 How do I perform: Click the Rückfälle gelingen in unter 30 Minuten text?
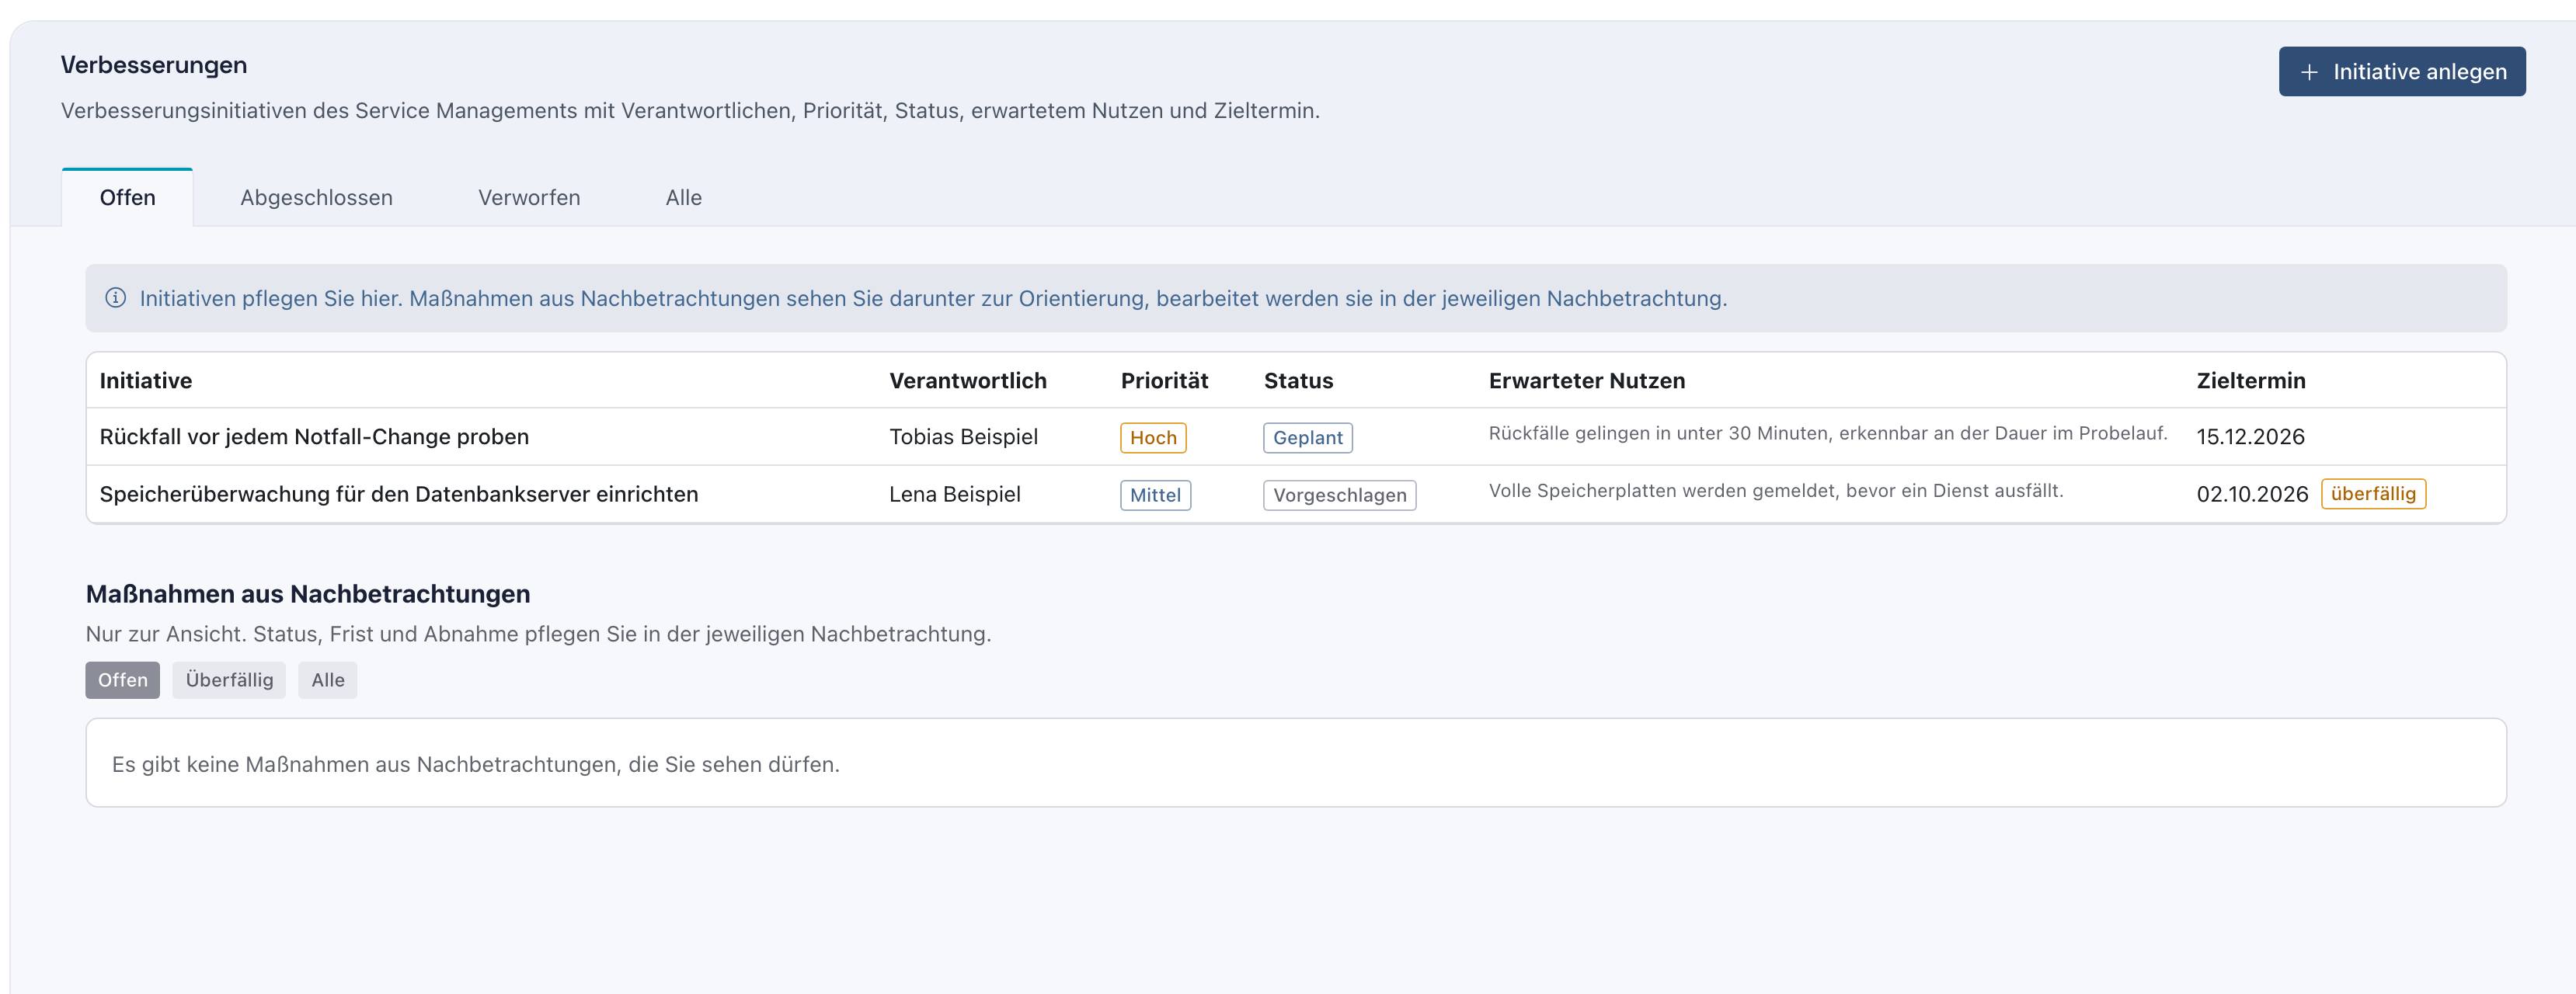[x=1828, y=433]
